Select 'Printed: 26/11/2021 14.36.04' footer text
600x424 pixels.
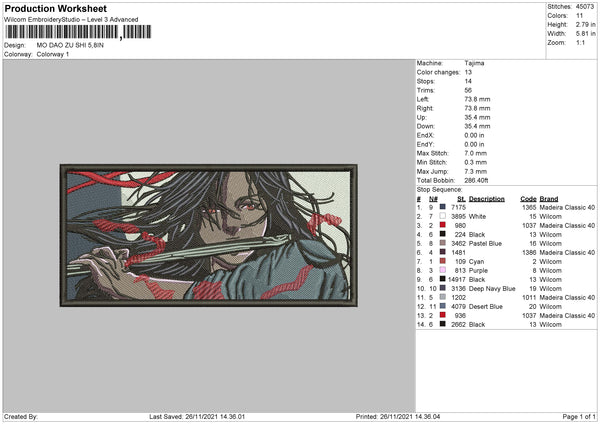pos(398,417)
